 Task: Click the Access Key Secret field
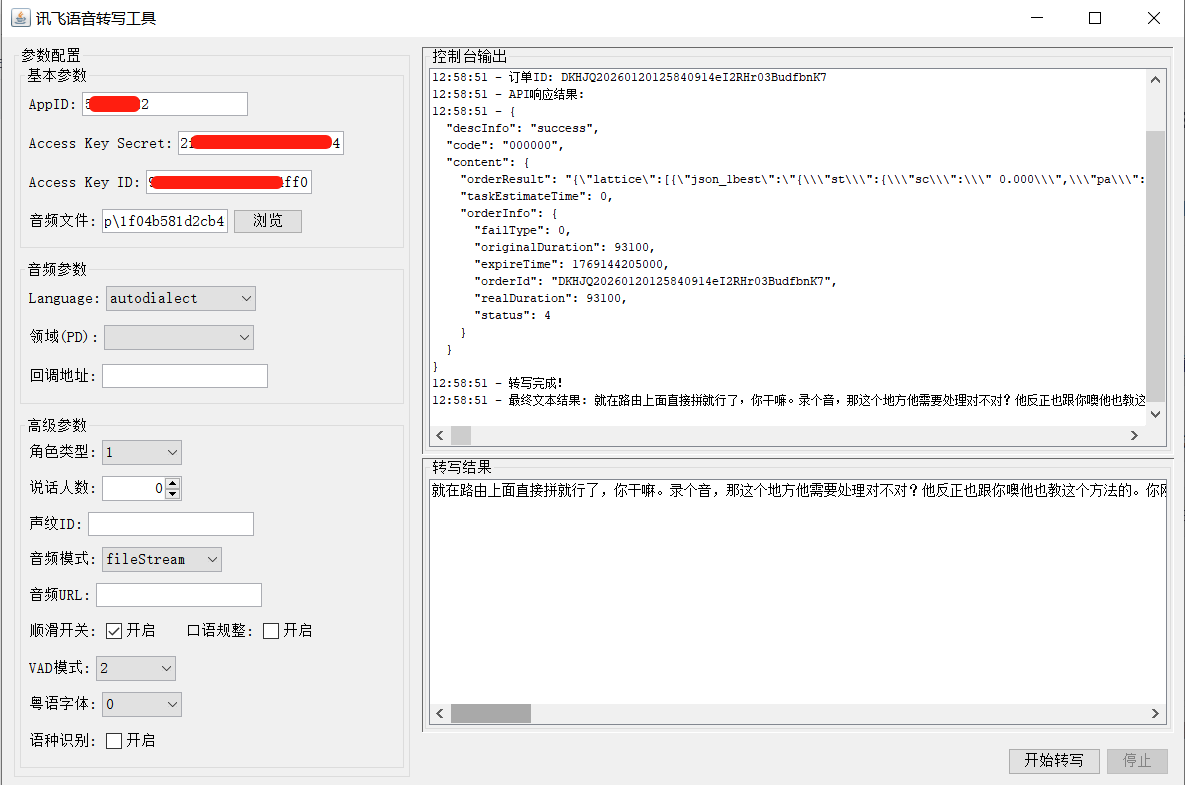click(x=261, y=143)
